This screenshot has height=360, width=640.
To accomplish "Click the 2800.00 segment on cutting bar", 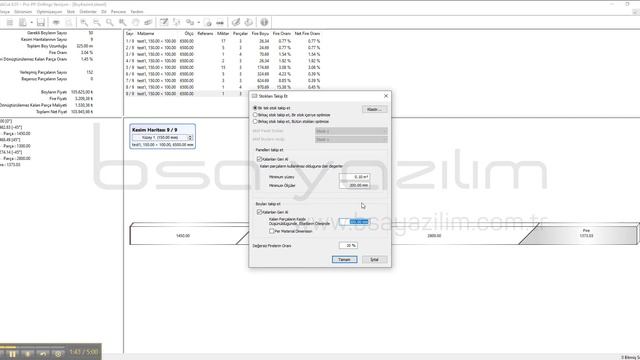I will [x=434, y=236].
